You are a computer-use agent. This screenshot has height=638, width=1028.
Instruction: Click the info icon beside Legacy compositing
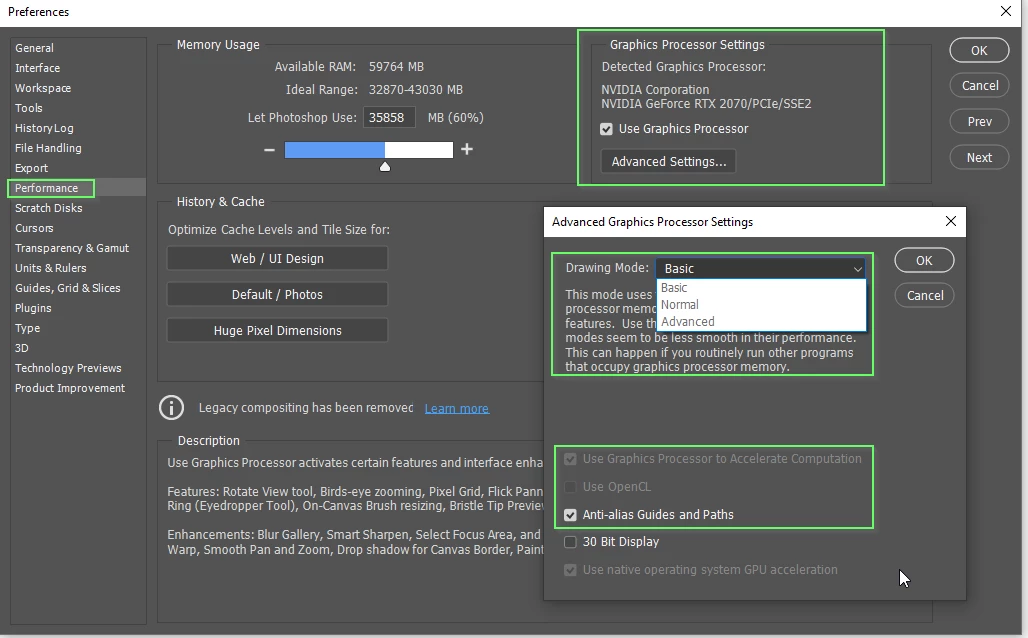[171, 407]
